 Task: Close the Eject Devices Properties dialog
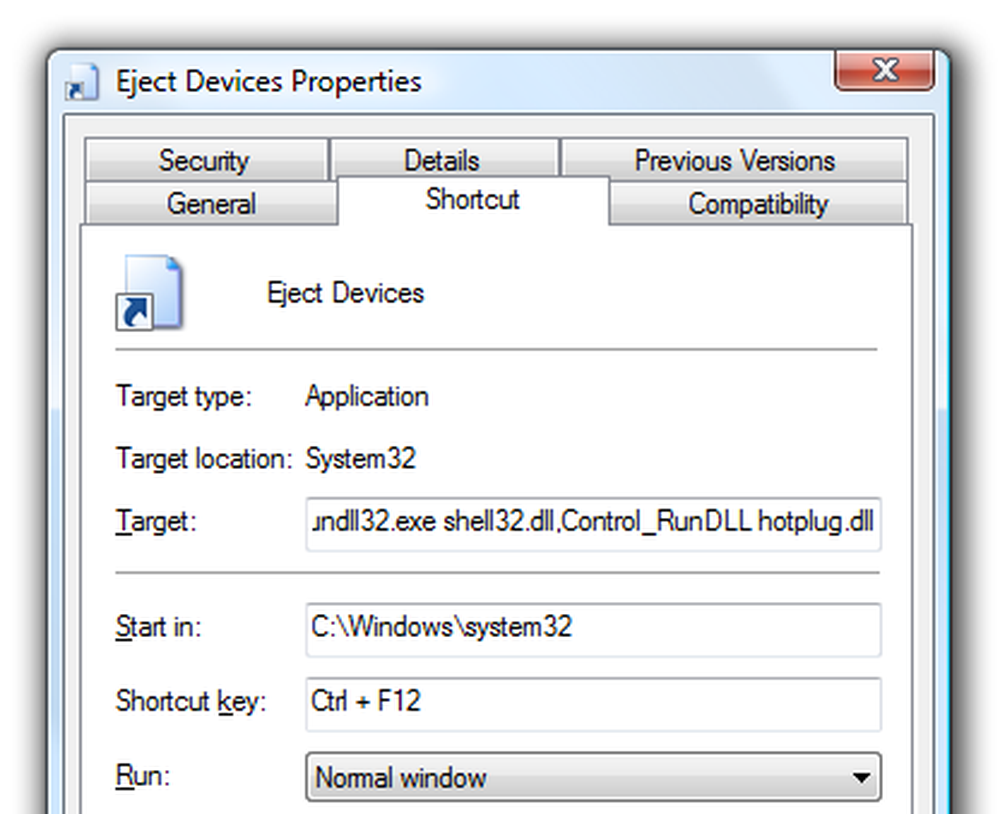click(884, 70)
